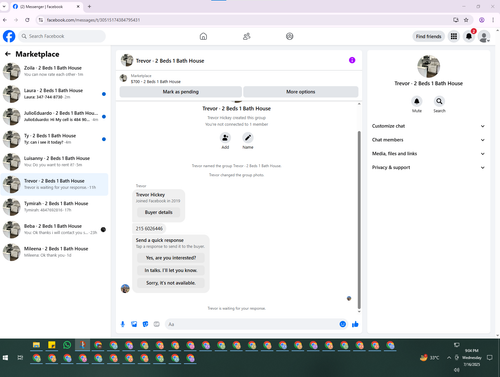Screen dimensions: 500x377
Task: Click the Windows Start button
Action: click(5, 358)
